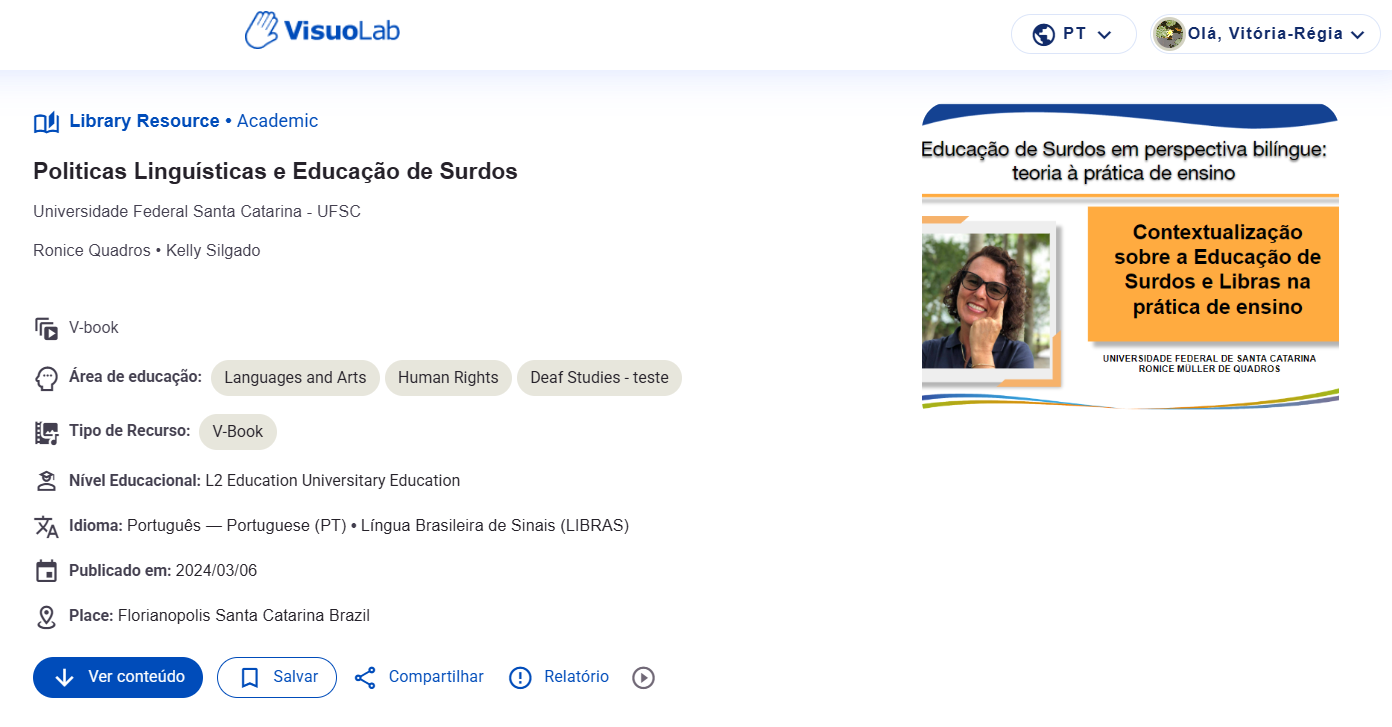Screen dimensions: 1392x727
Task: Open the Contextualização video thumbnail
Action: pos(1130,257)
